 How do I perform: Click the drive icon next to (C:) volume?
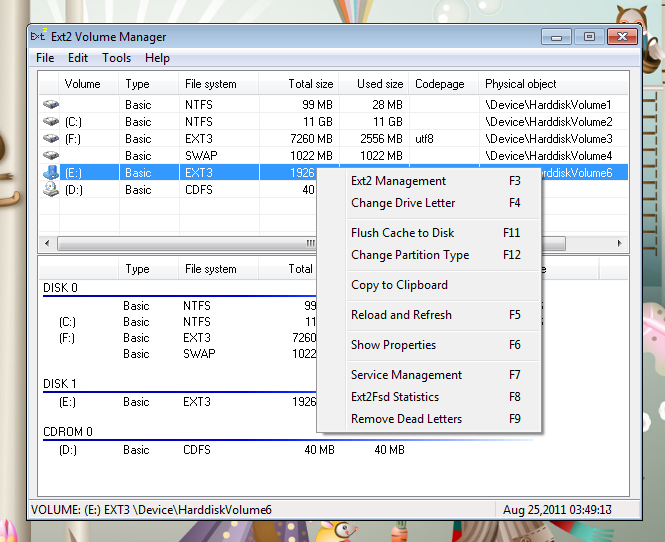click(x=51, y=122)
